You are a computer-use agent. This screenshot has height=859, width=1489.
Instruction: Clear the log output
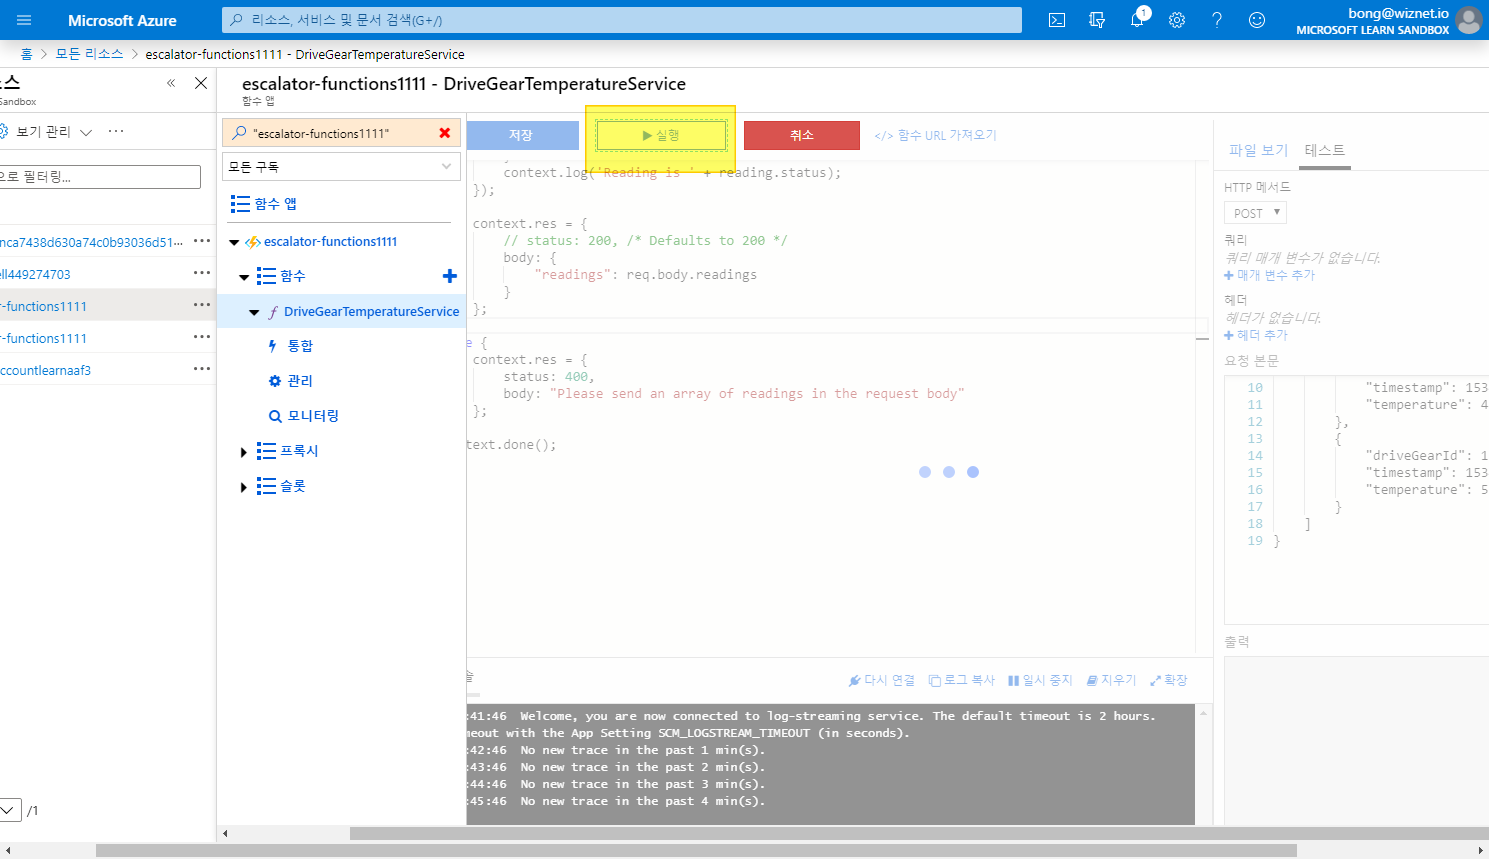pos(1111,680)
